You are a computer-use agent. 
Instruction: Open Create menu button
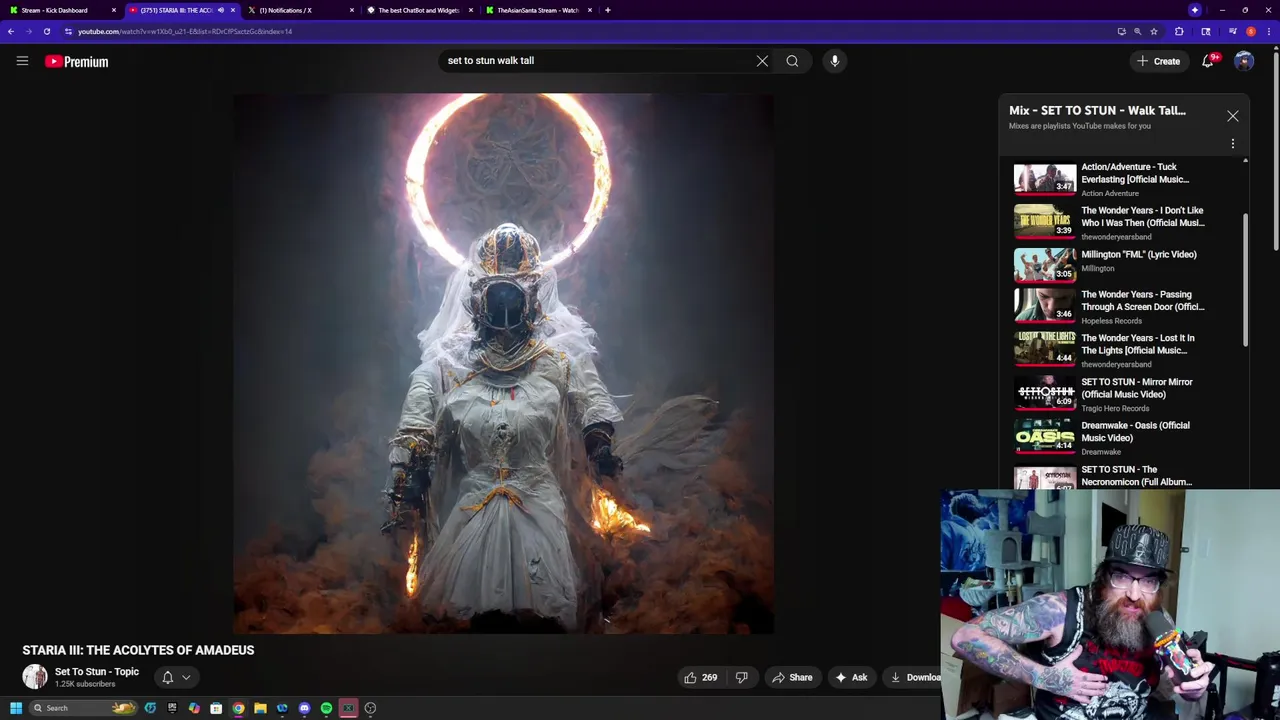point(1158,61)
